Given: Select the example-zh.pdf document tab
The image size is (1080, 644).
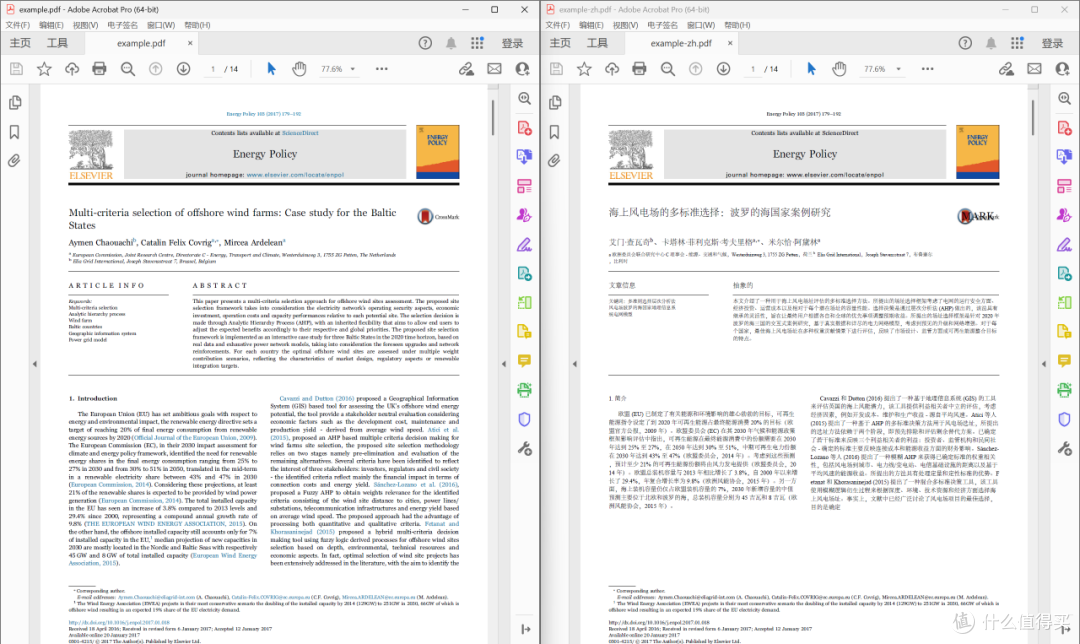Looking at the screenshot, I should 681,43.
